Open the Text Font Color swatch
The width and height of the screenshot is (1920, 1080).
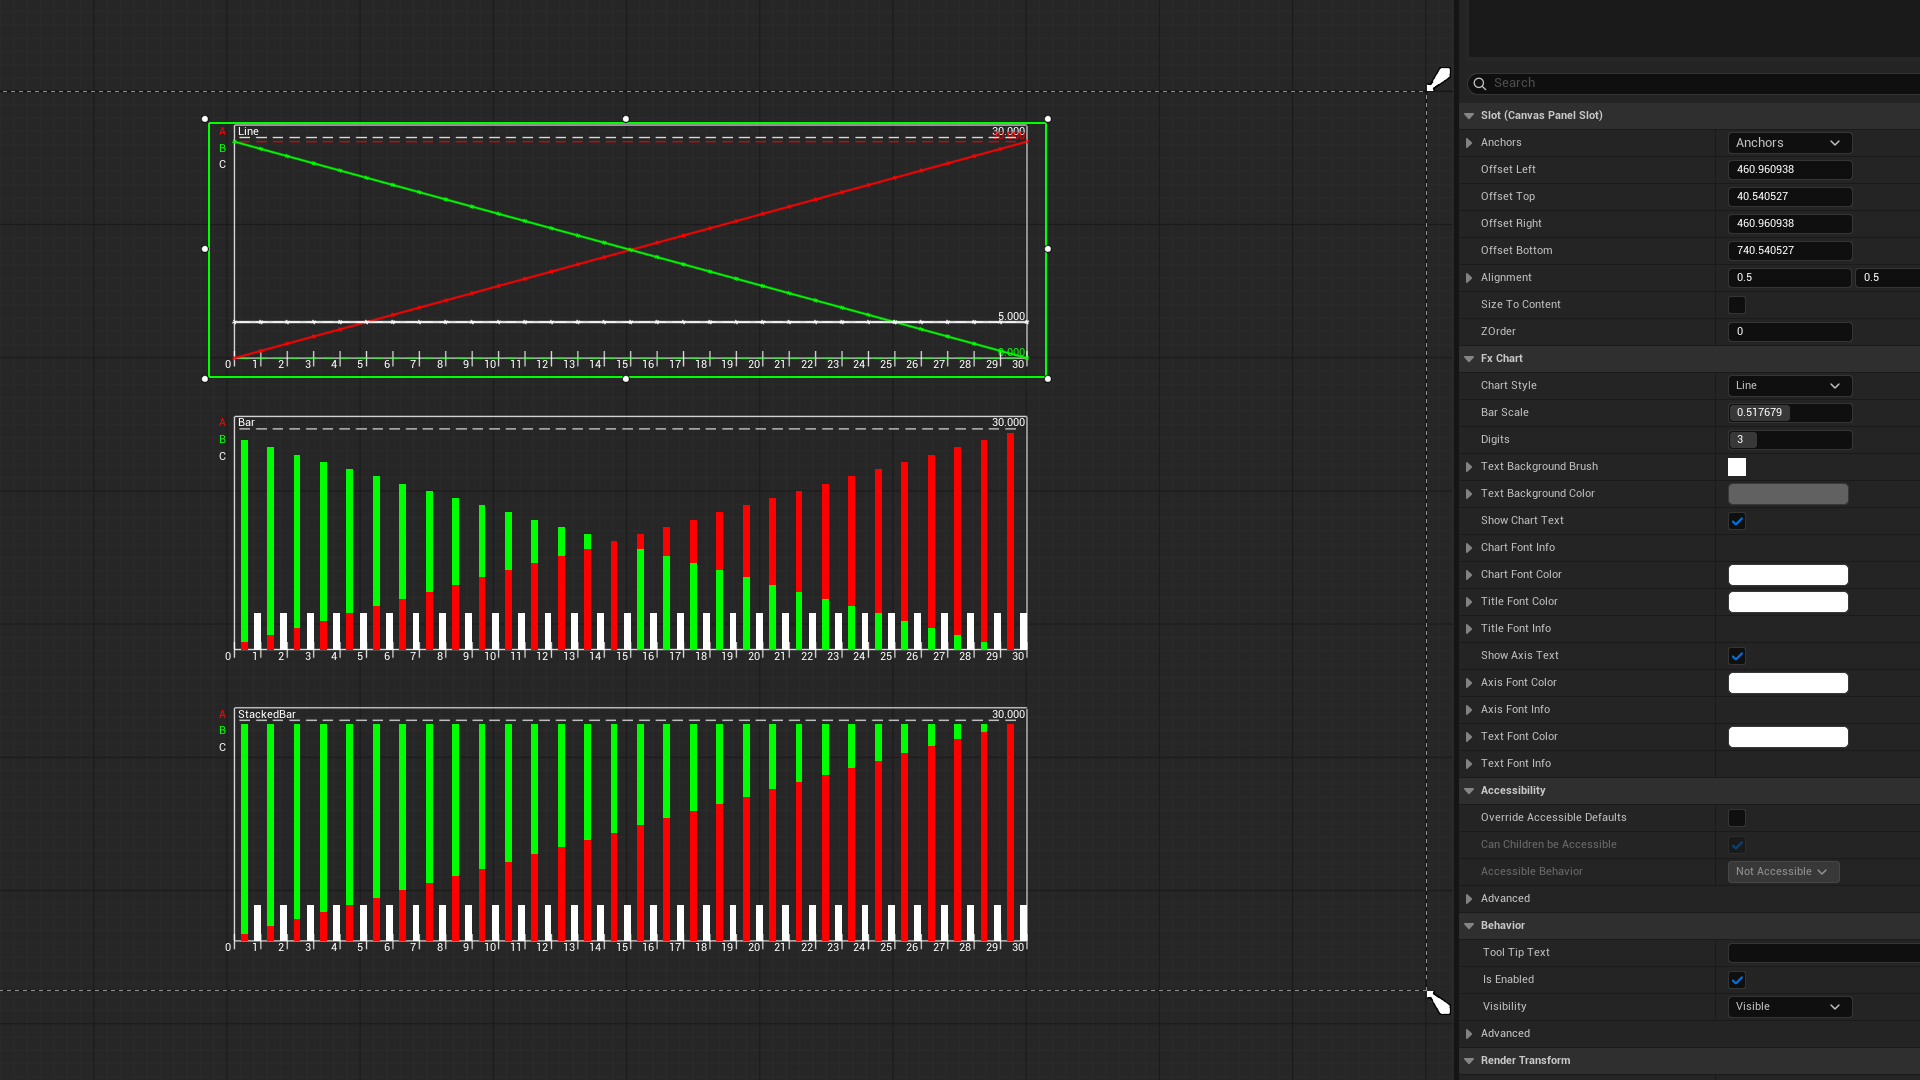[x=1788, y=737]
